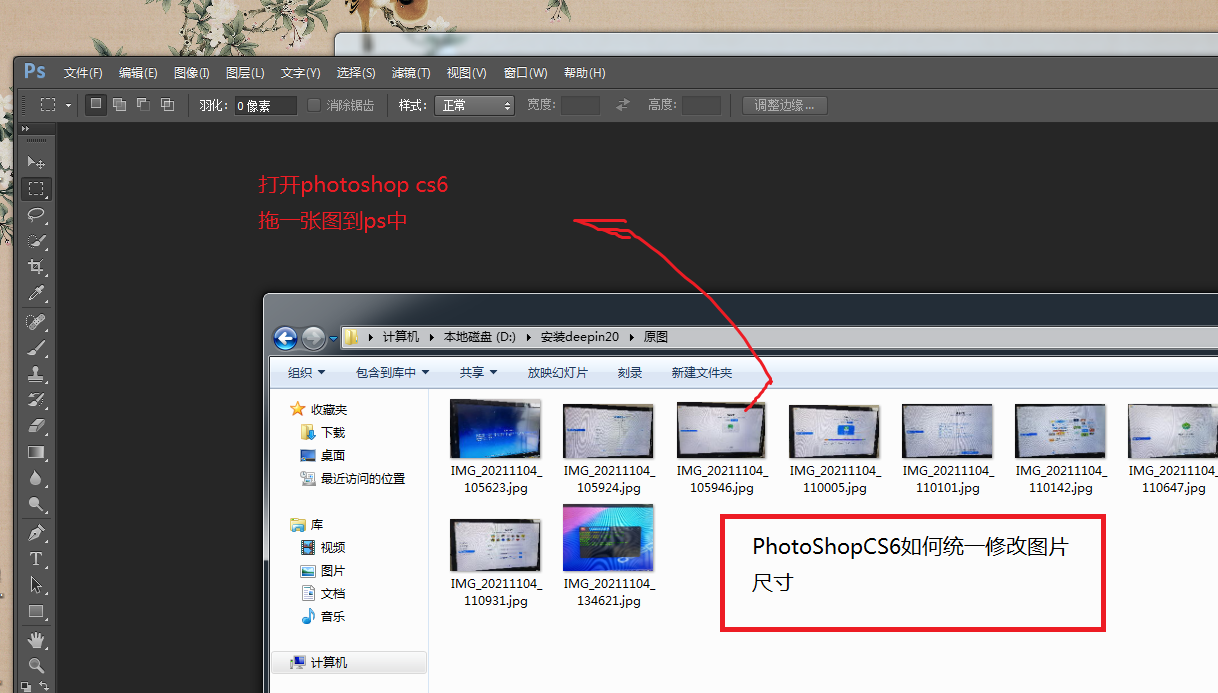Click Forward button in Explorer window
This screenshot has height=693, width=1218.
click(x=313, y=338)
